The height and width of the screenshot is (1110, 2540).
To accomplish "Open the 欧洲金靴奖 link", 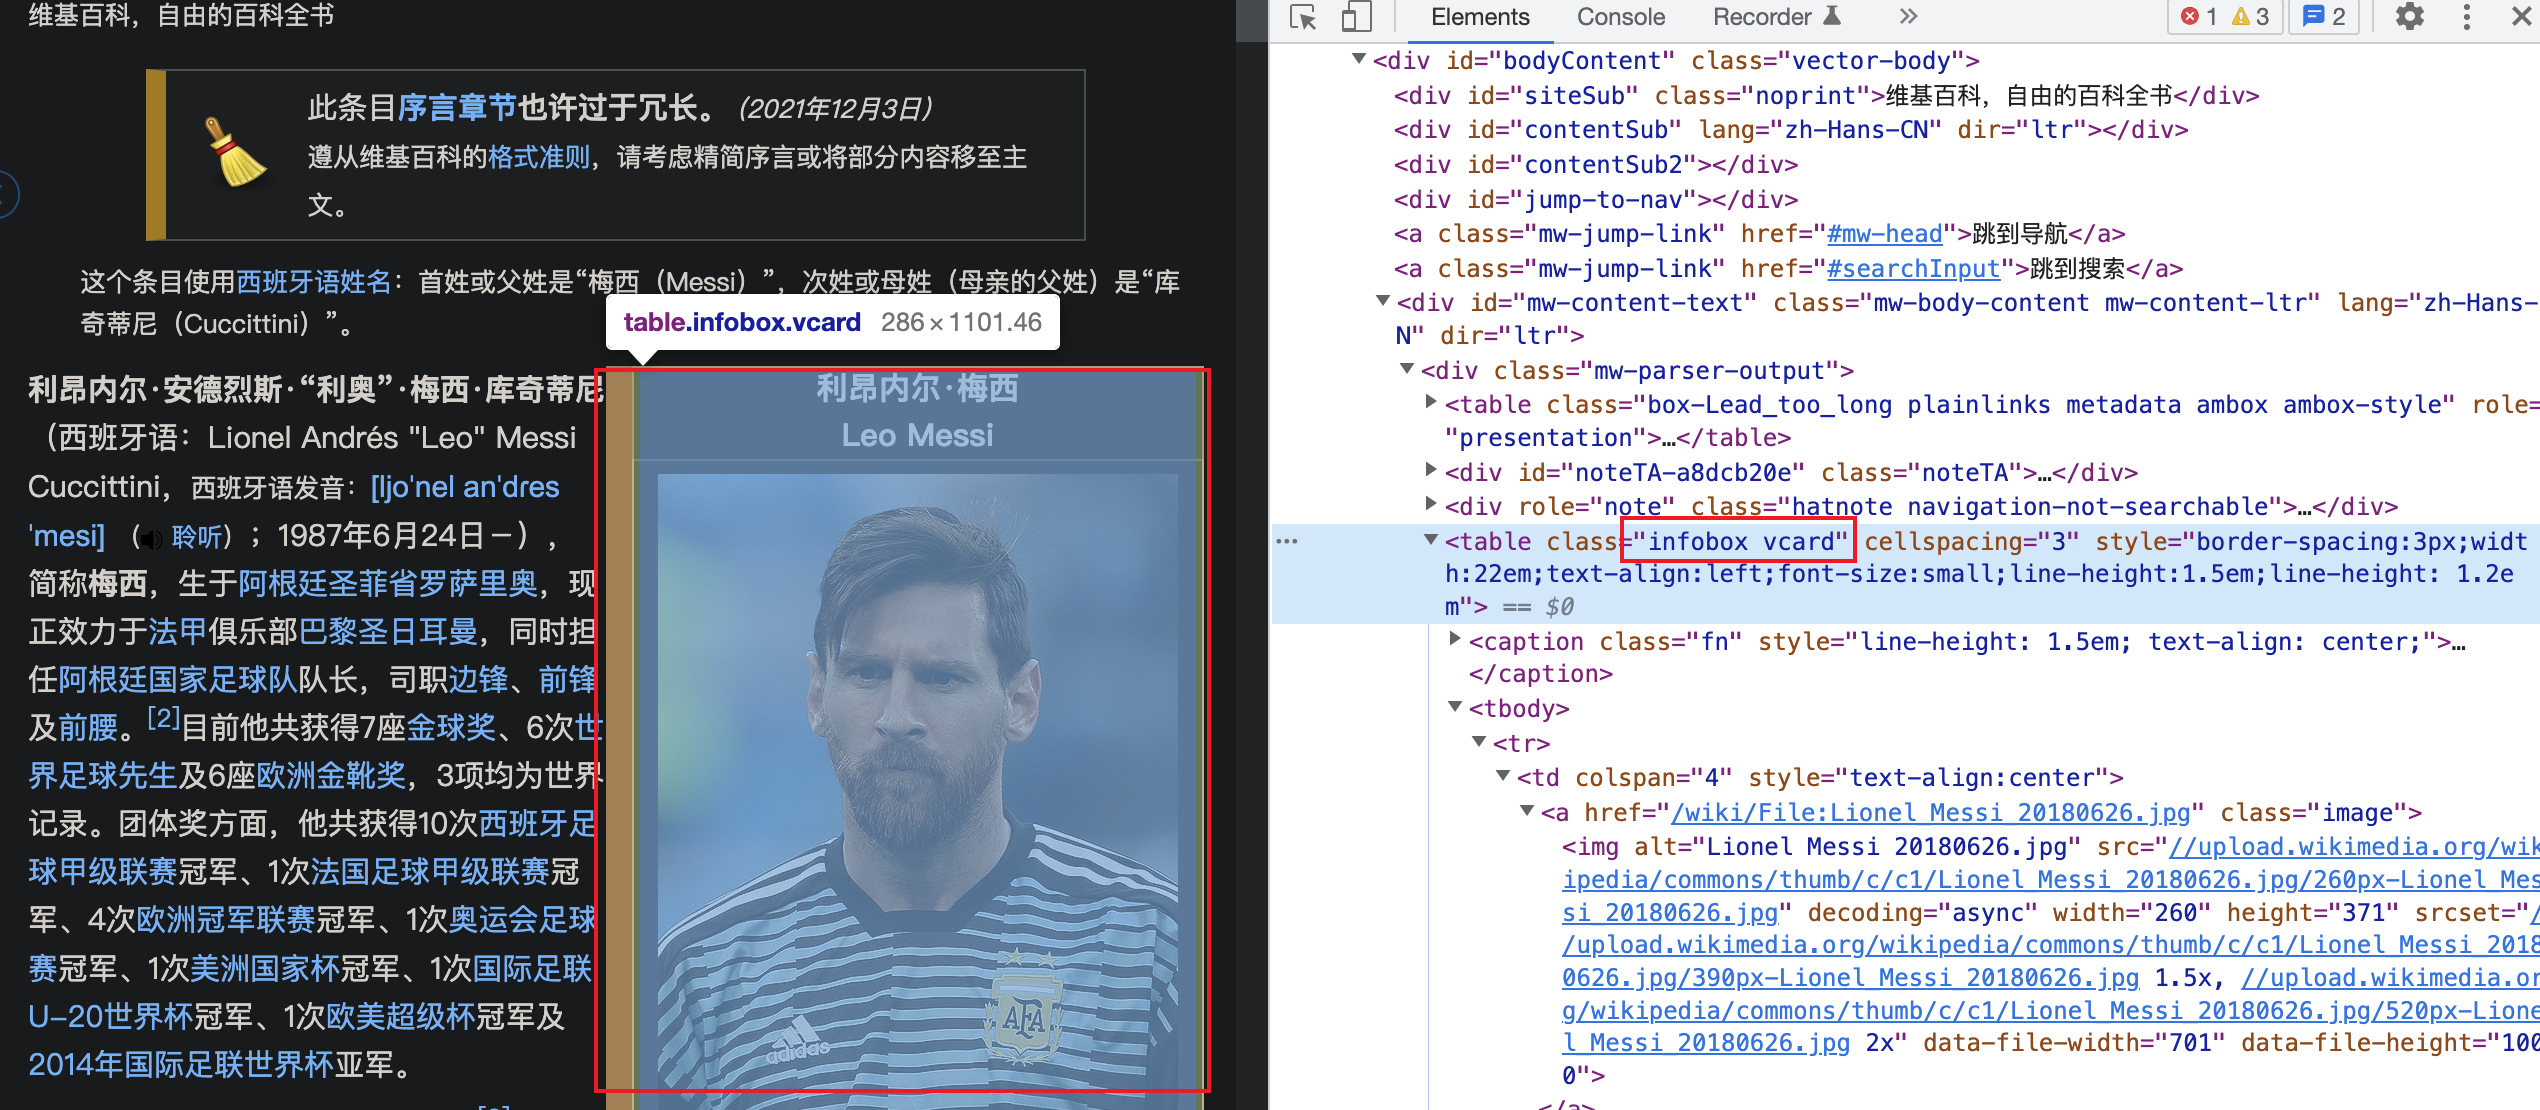I will (331, 775).
